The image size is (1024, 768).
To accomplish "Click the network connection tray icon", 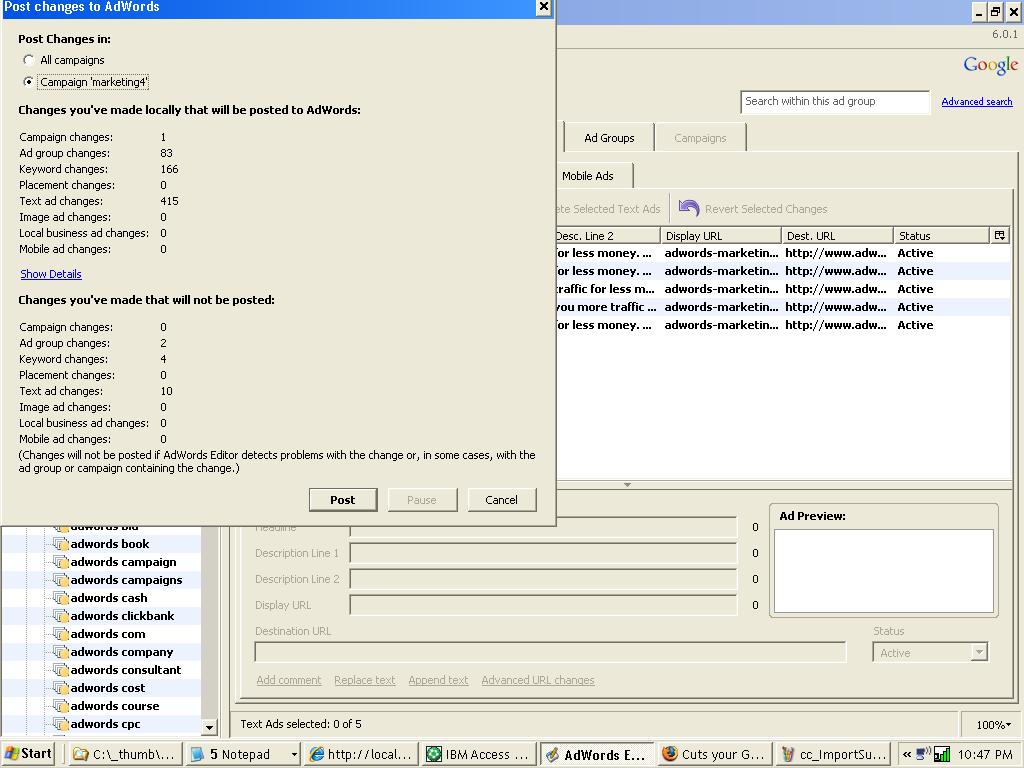I will [923, 754].
